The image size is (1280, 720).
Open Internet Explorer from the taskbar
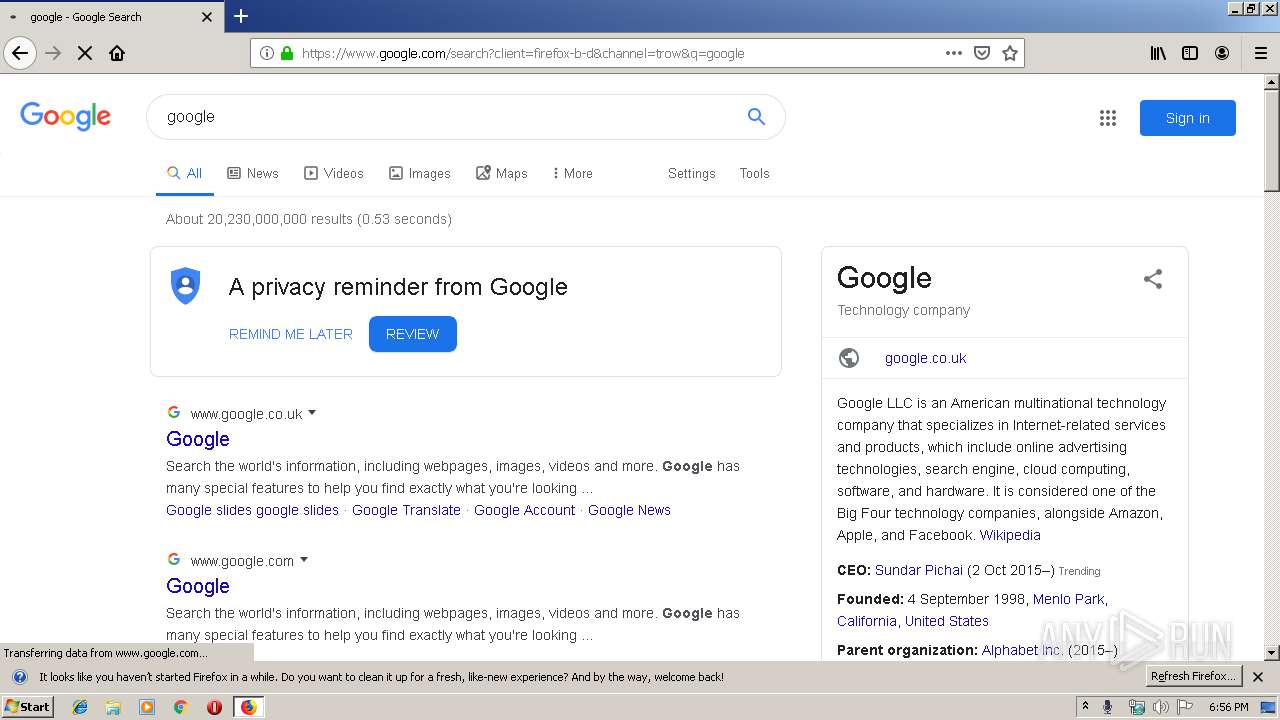click(x=80, y=707)
